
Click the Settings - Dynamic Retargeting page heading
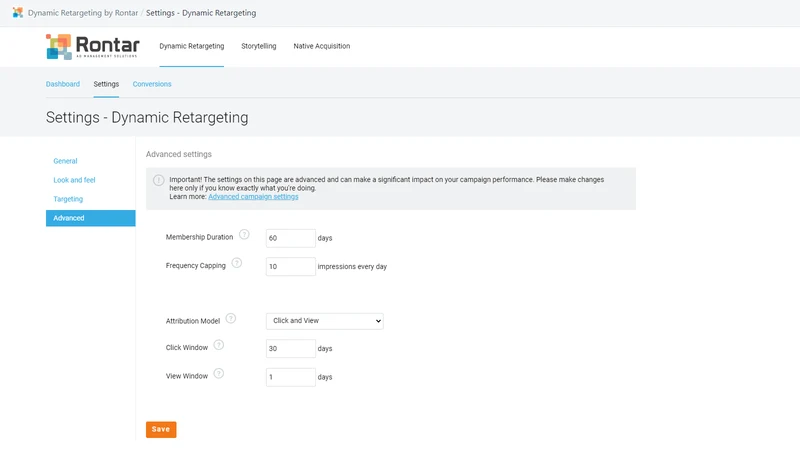pyautogui.click(x=147, y=117)
